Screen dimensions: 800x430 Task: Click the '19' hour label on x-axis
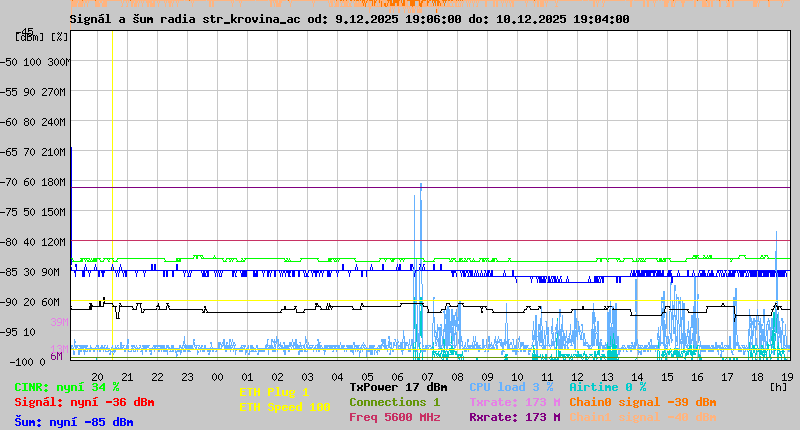787,377
